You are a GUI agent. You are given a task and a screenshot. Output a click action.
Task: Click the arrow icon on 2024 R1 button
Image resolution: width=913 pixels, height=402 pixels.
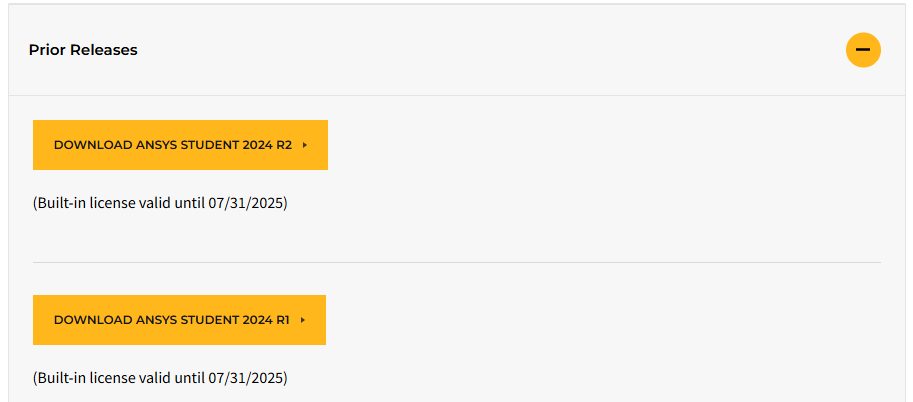click(x=303, y=320)
